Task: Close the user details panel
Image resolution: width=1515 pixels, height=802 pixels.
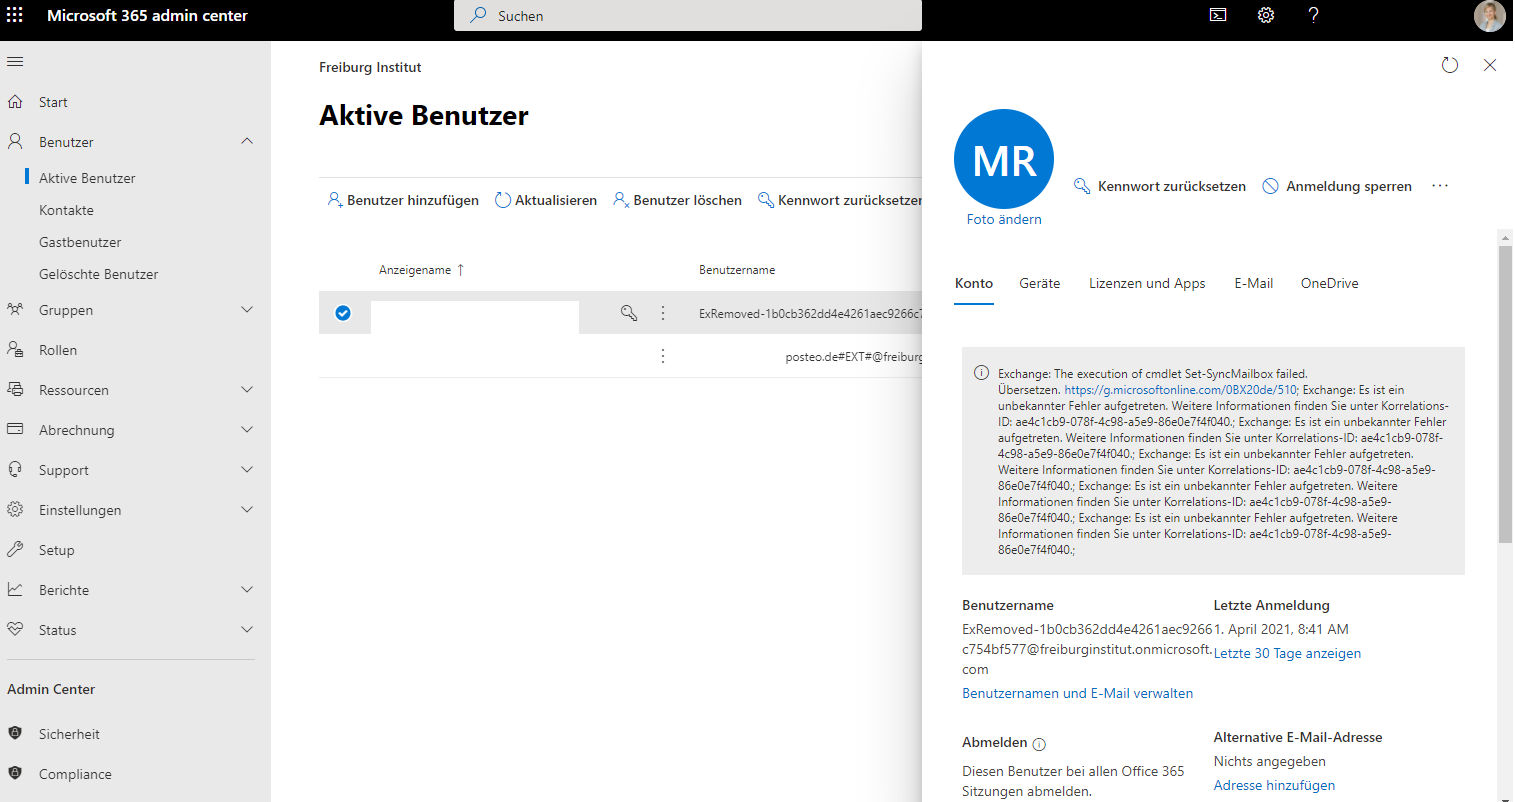Action: (1490, 65)
